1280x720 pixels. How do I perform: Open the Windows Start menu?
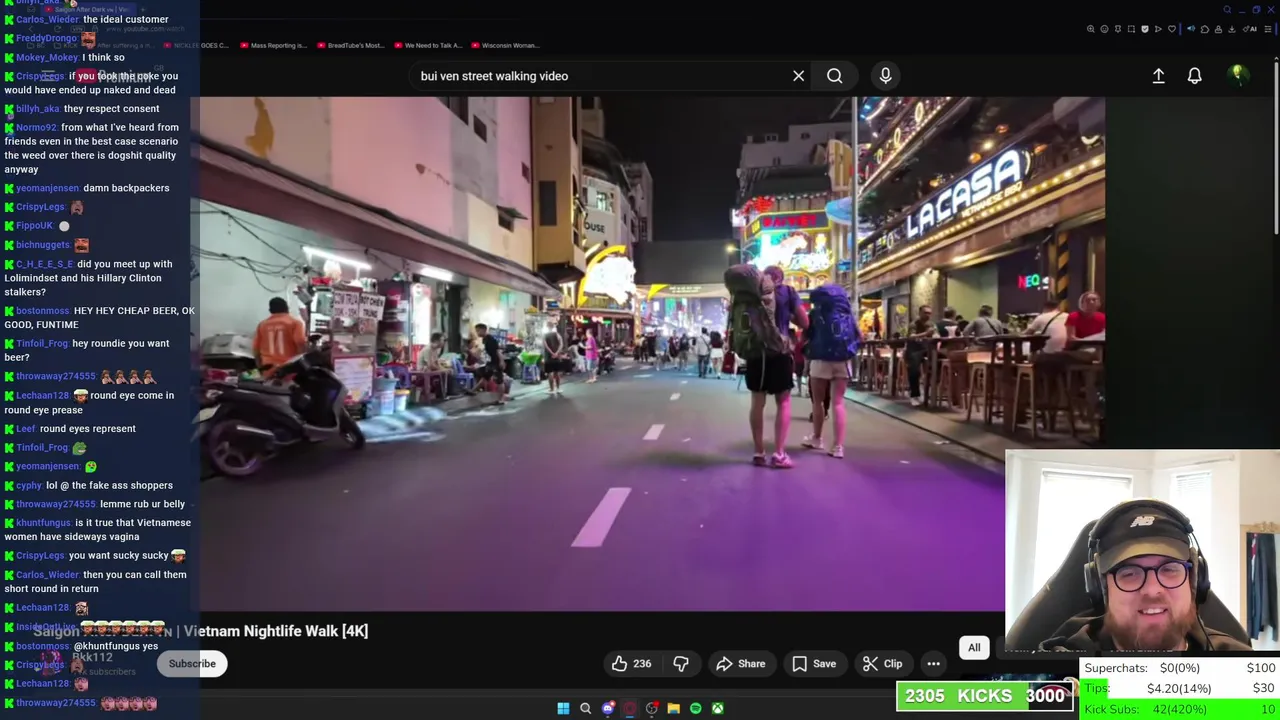[563, 708]
